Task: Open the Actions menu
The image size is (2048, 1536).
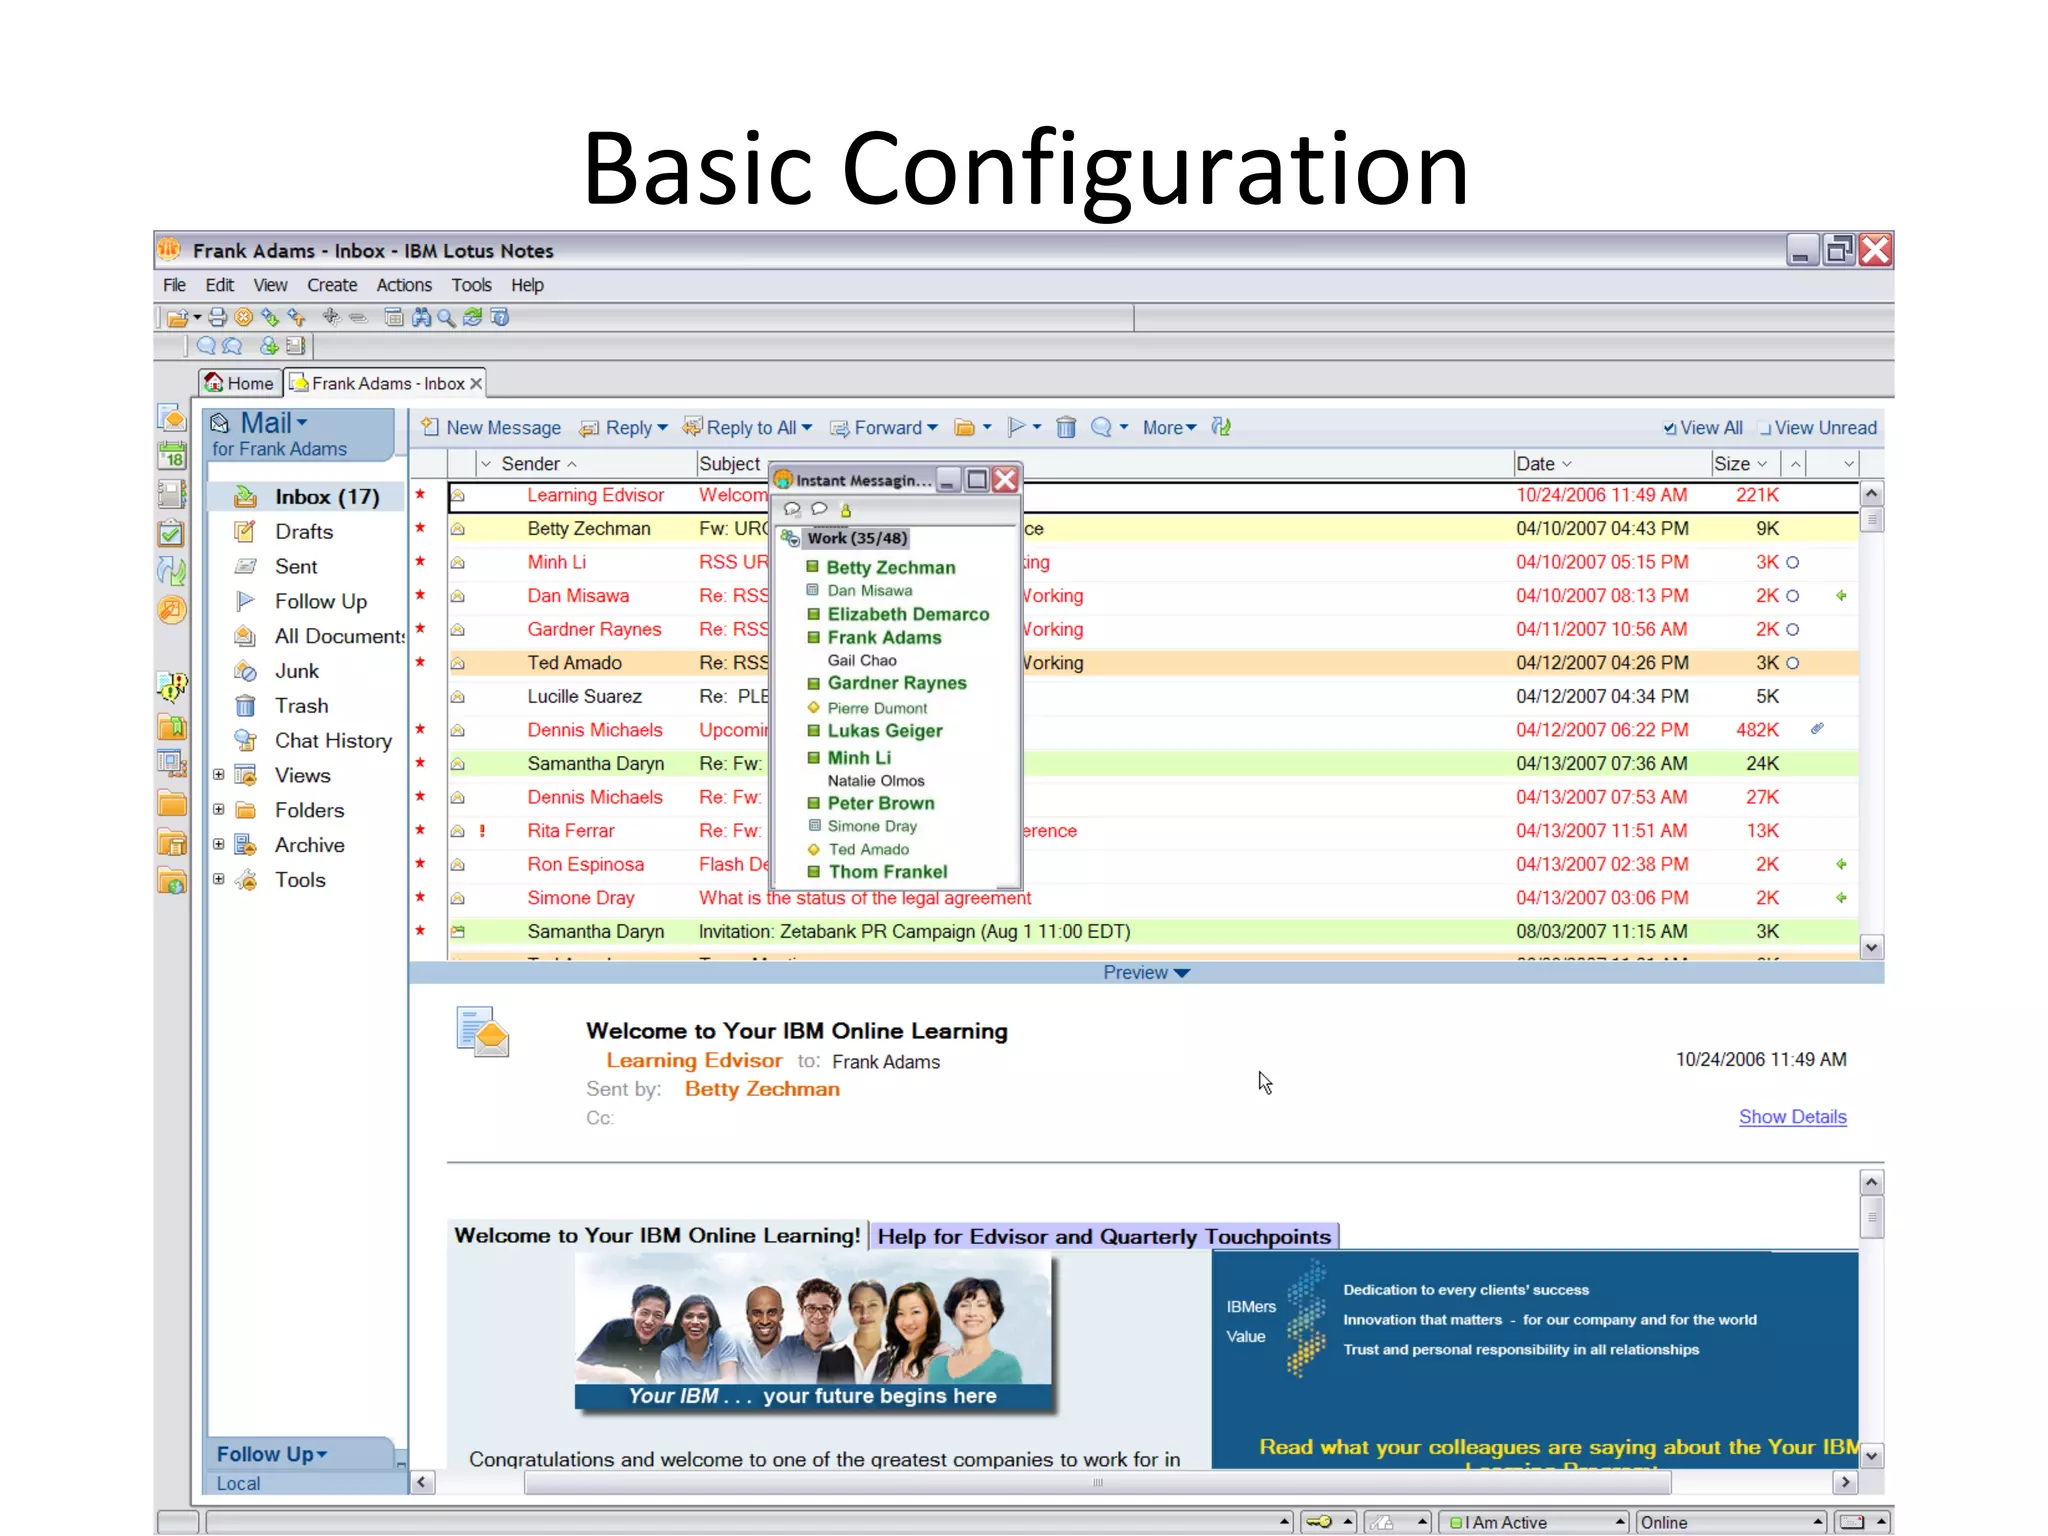Action: coord(403,285)
